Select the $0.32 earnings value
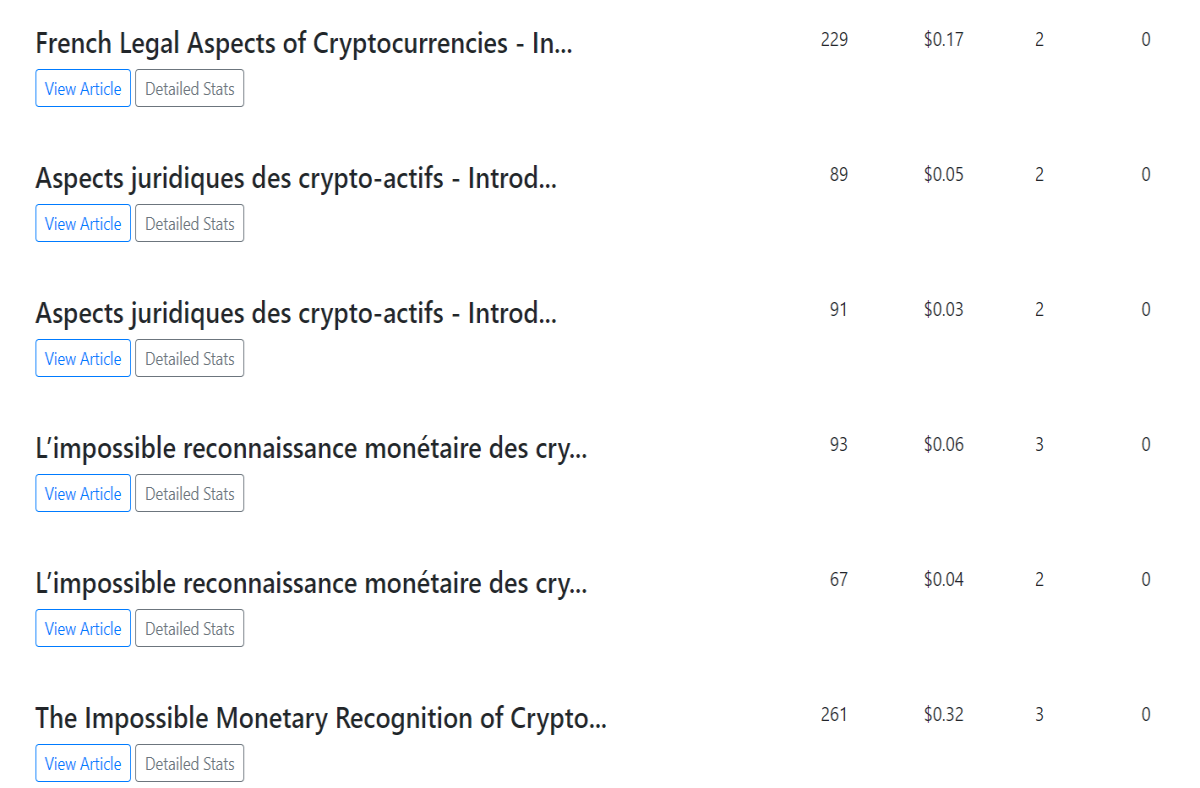 tap(944, 714)
